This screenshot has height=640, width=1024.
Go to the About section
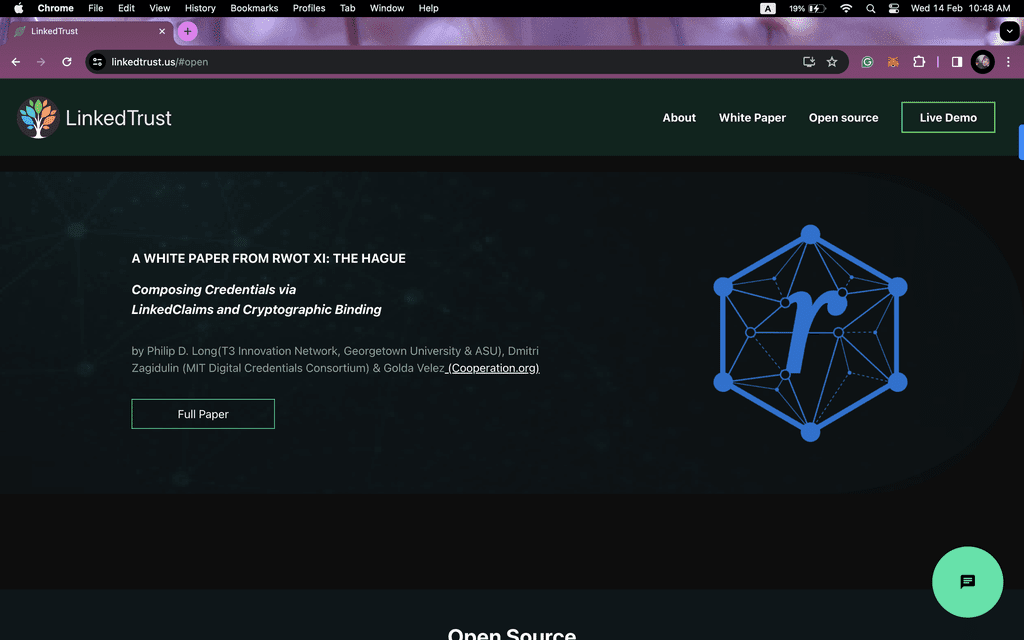[679, 118]
